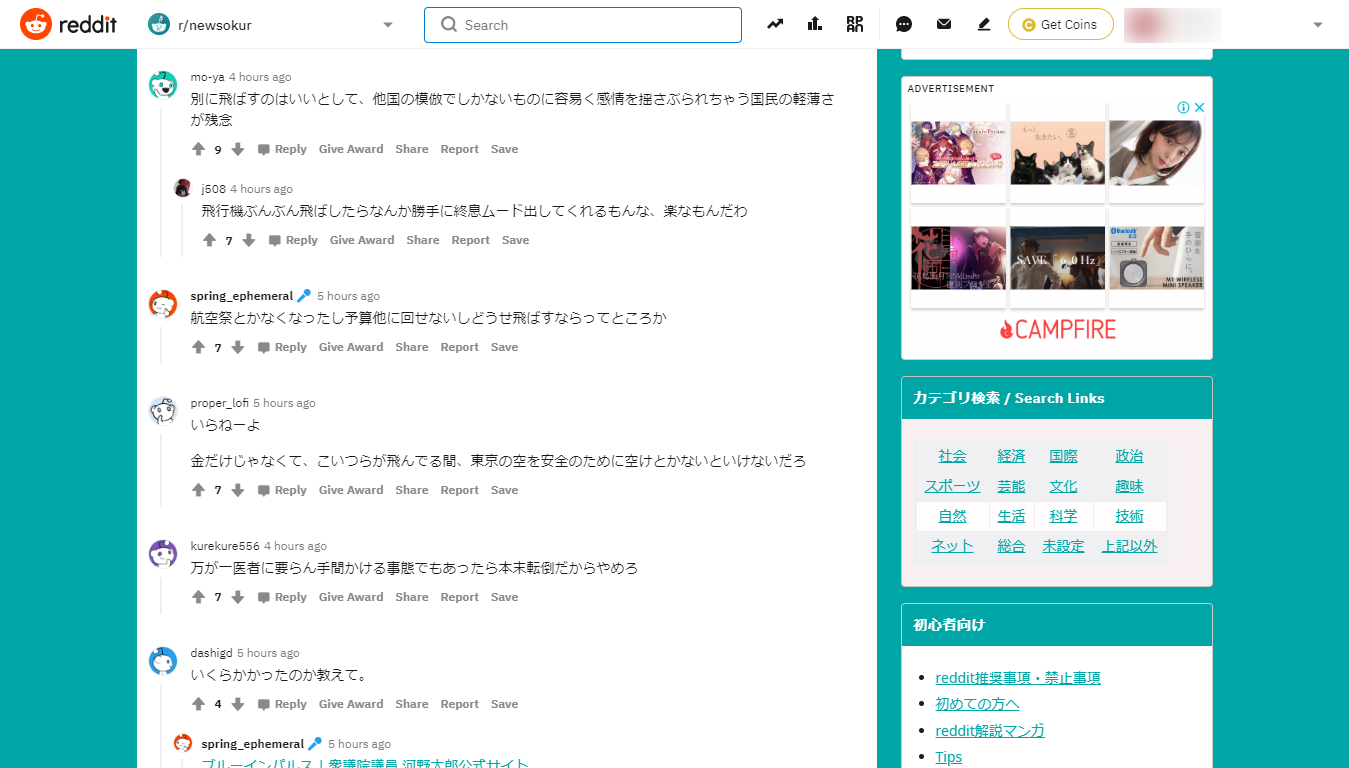The image size is (1349, 768).
Task: Open the cats ad thumbnail
Action: point(1057,152)
